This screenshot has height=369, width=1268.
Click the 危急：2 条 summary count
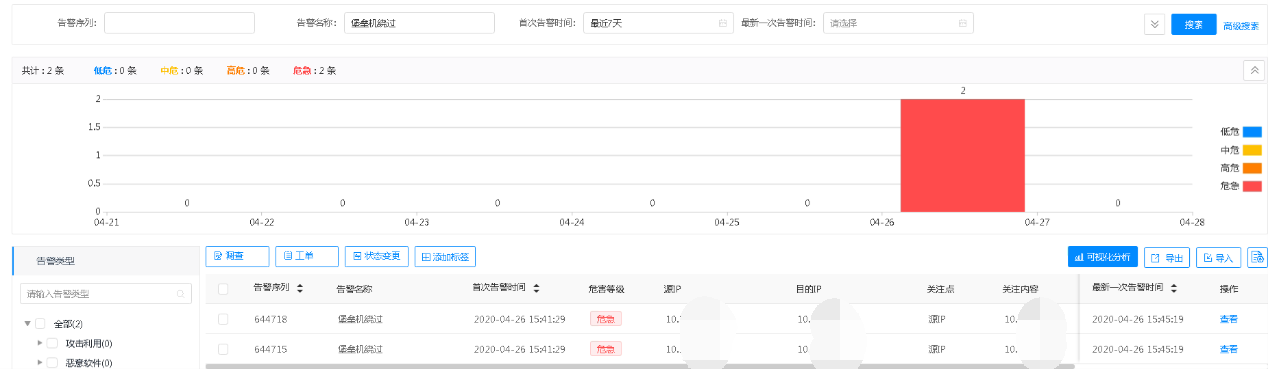click(x=314, y=71)
